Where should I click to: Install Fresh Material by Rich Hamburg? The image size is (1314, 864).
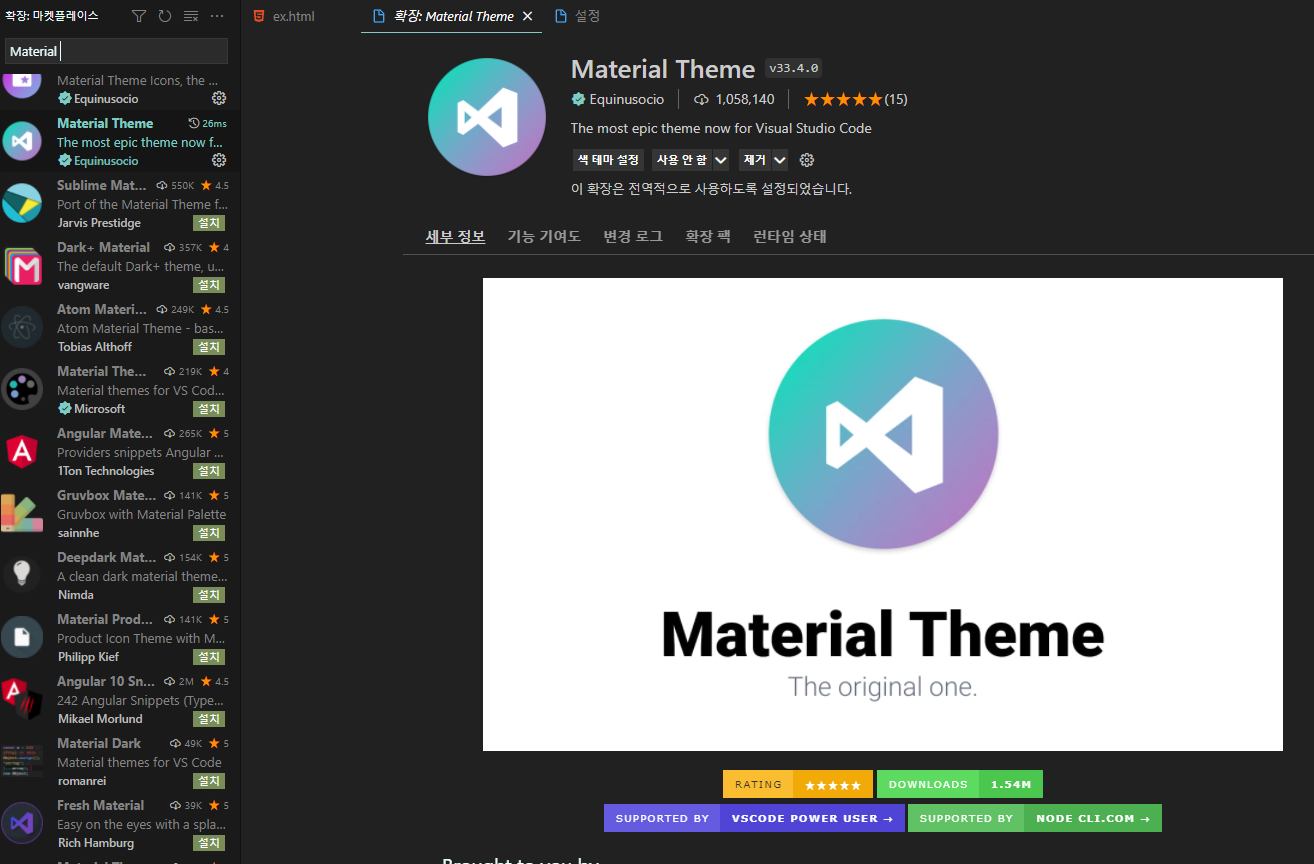click(x=209, y=843)
